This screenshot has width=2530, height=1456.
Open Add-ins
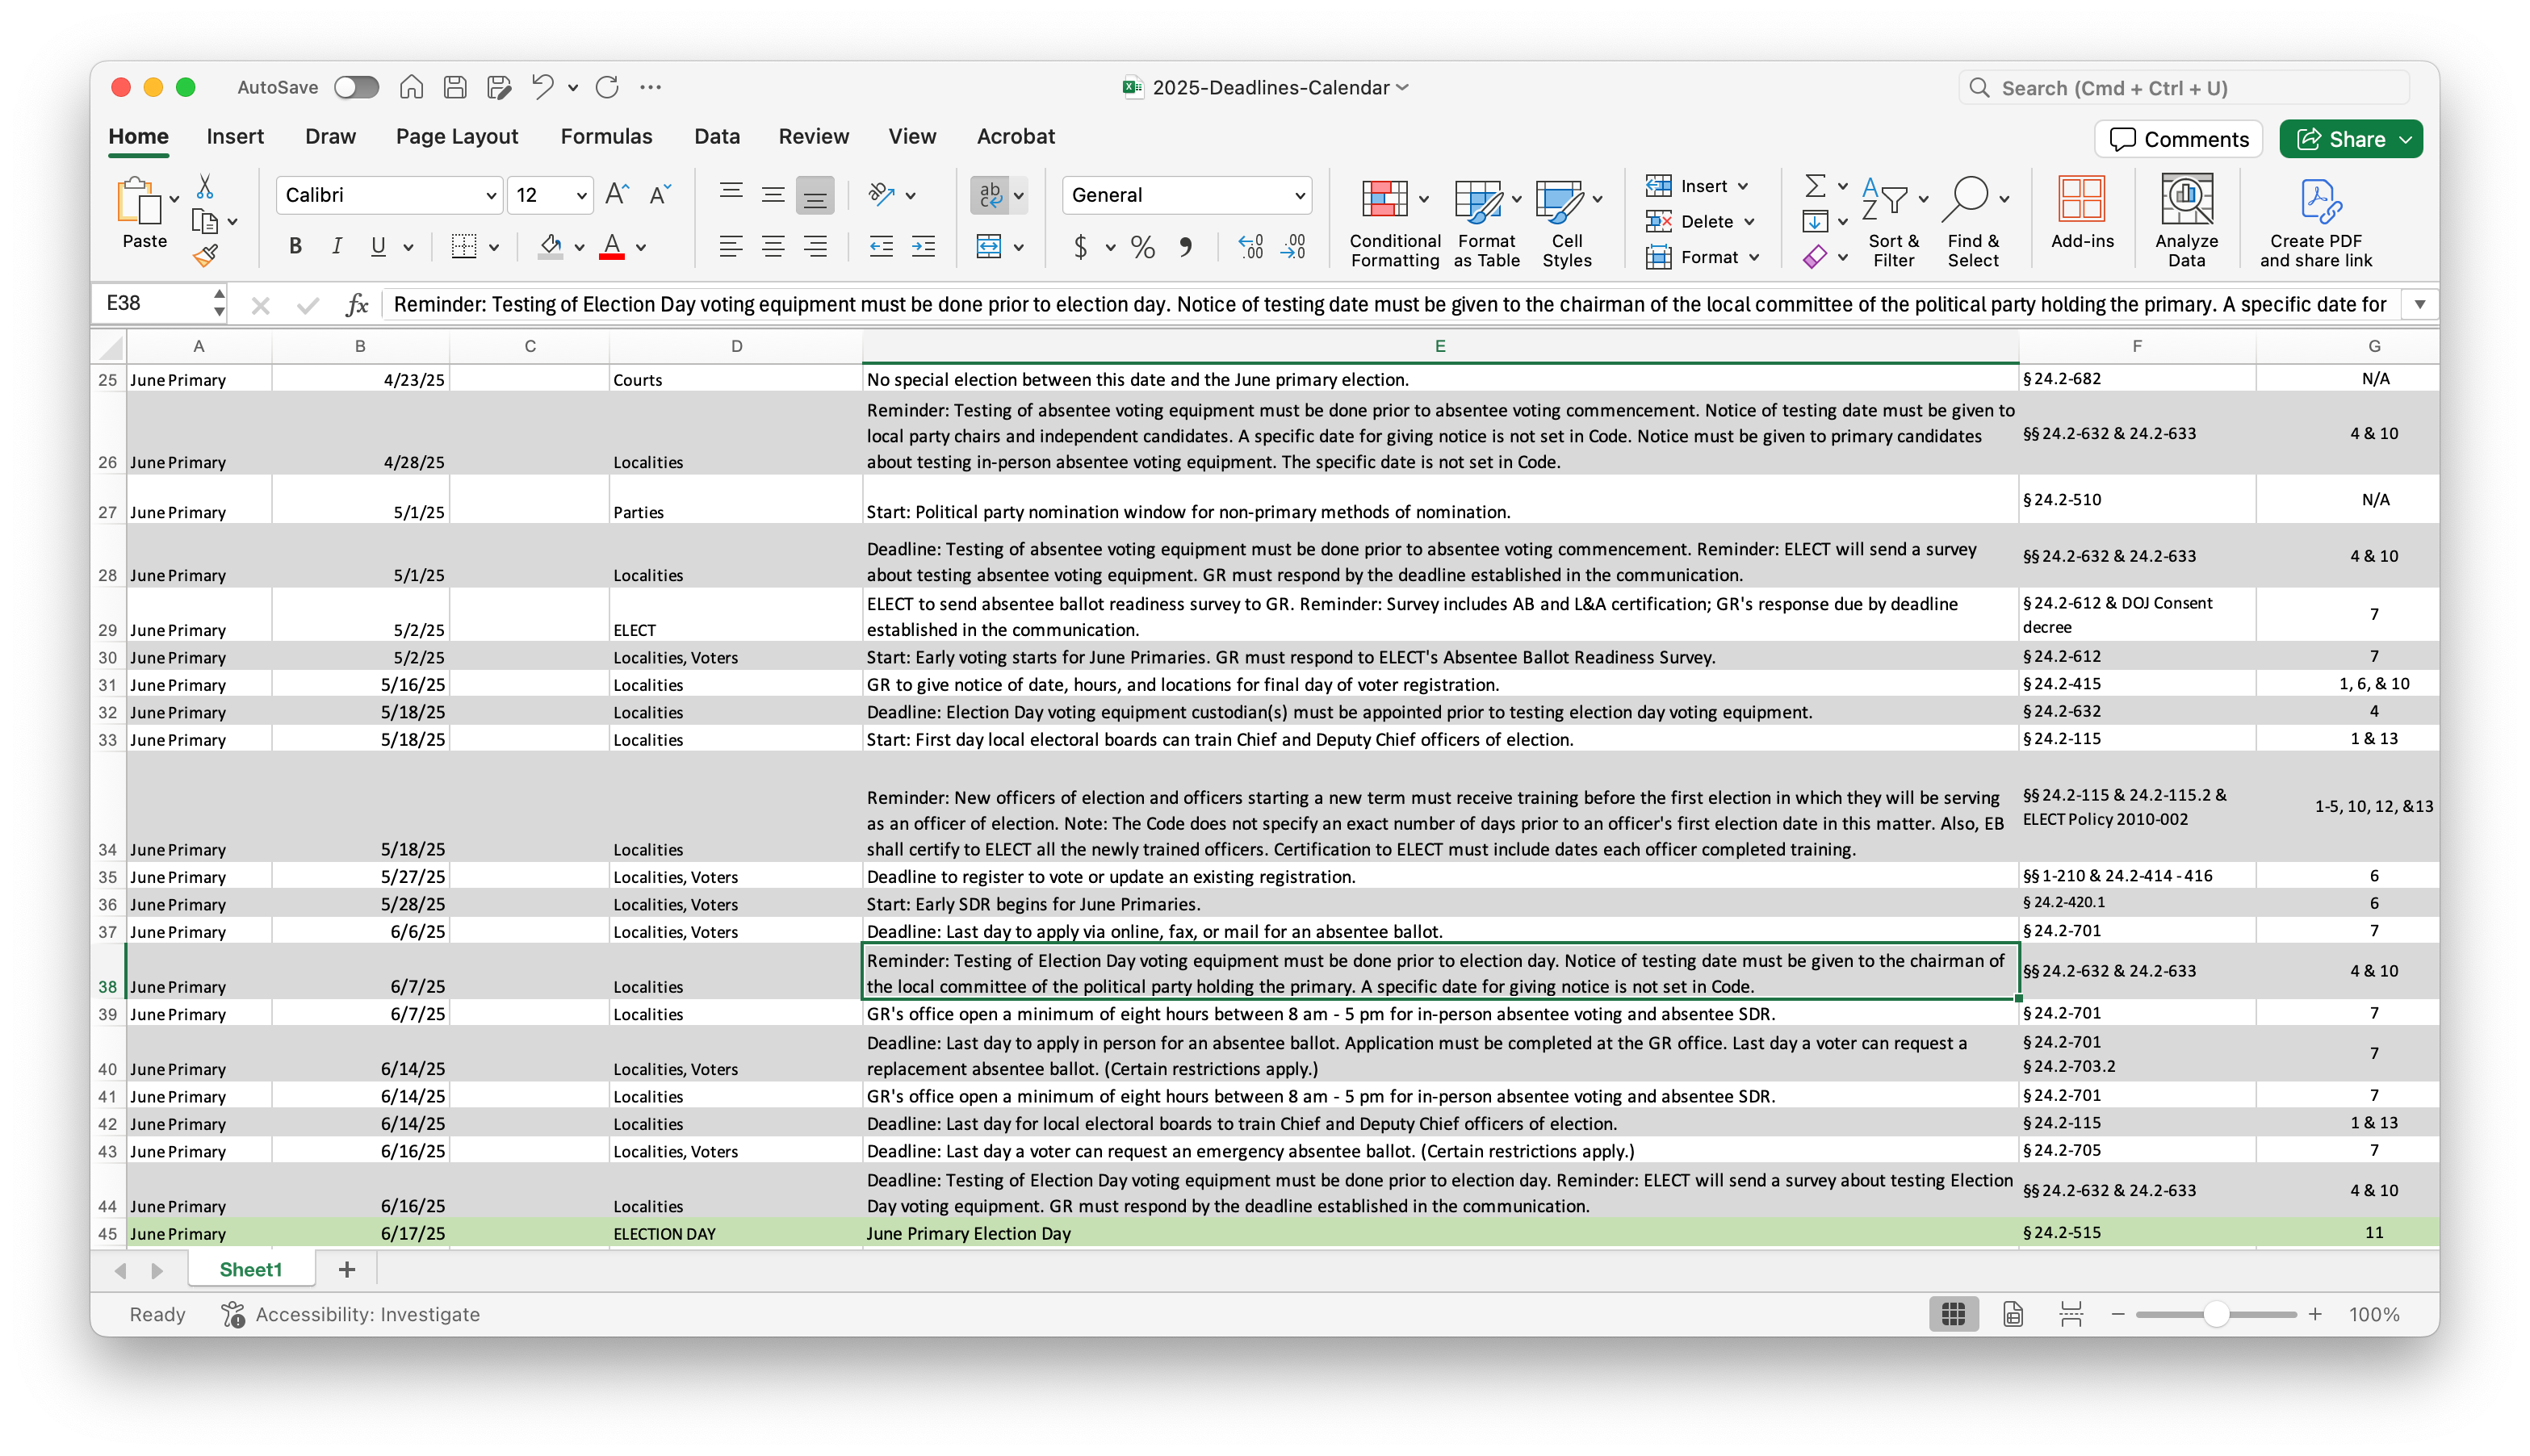(2082, 213)
